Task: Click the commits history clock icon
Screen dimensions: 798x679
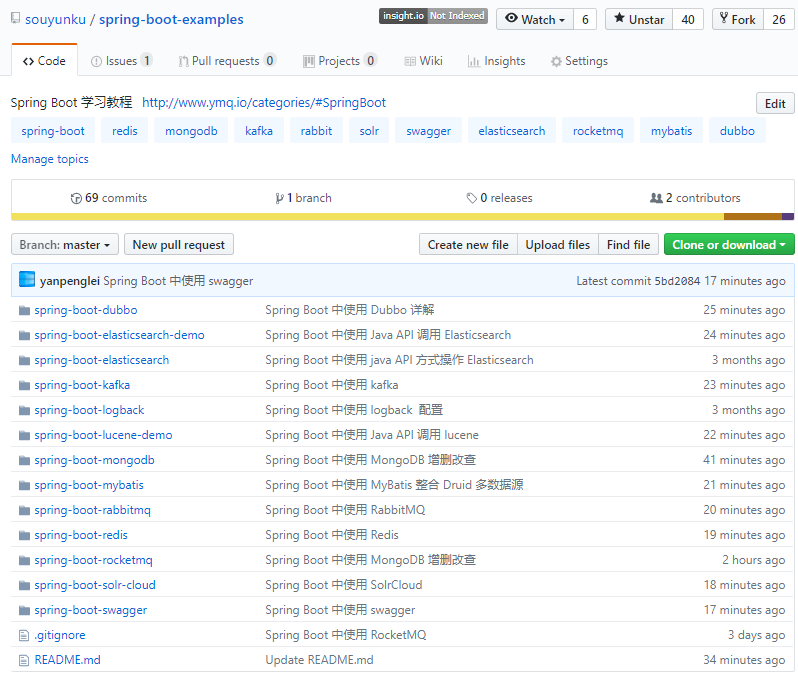Action: coord(76,199)
